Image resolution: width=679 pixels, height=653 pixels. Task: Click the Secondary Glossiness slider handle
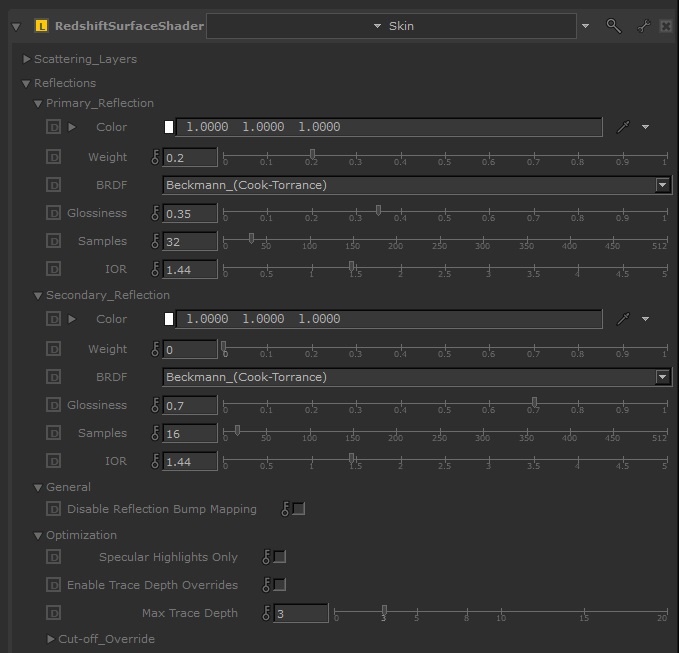click(534, 402)
